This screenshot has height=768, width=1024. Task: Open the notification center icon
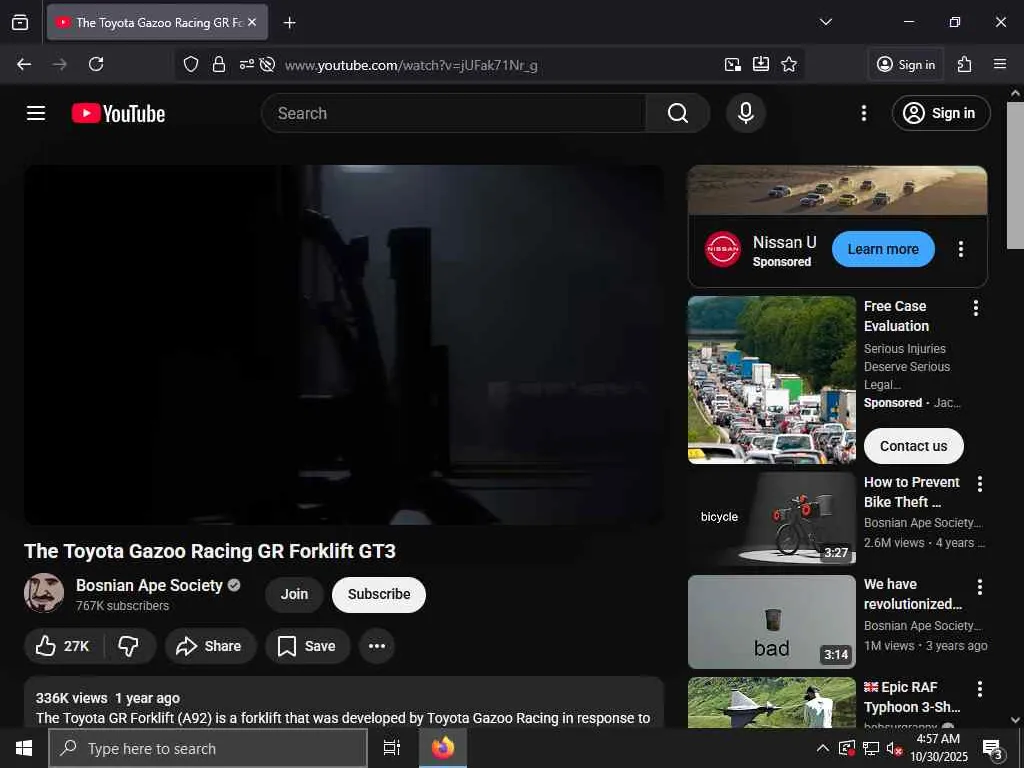pos(993,749)
